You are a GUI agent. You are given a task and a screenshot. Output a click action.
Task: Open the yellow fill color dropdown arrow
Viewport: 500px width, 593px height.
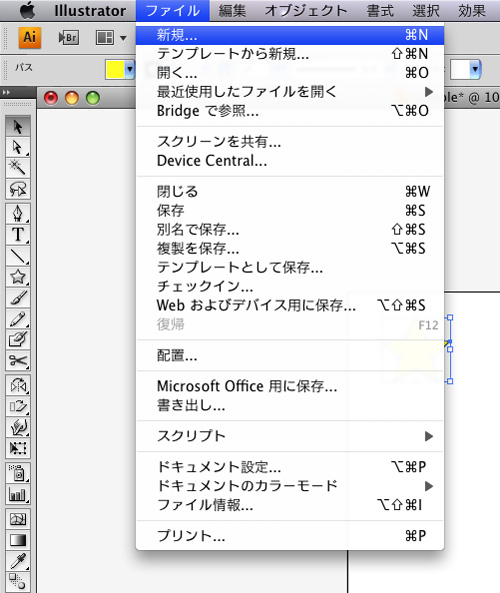[130, 70]
